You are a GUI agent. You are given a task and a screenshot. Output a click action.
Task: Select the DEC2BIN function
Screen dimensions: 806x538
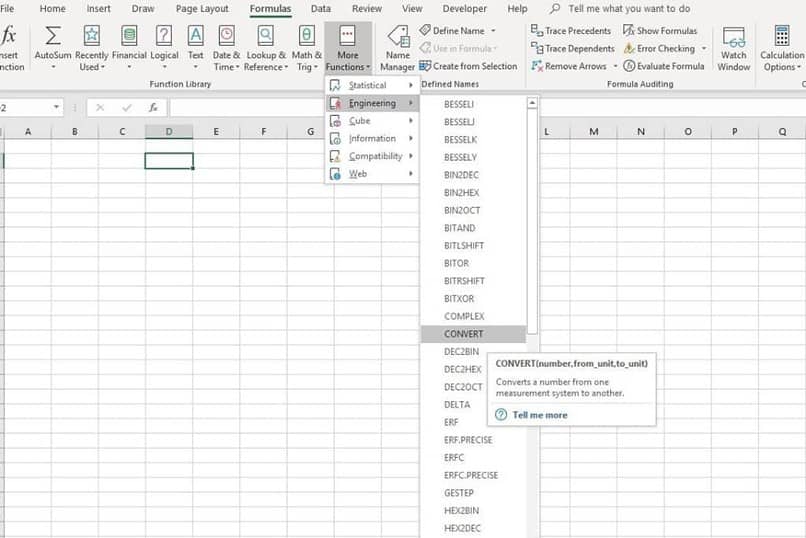point(462,351)
